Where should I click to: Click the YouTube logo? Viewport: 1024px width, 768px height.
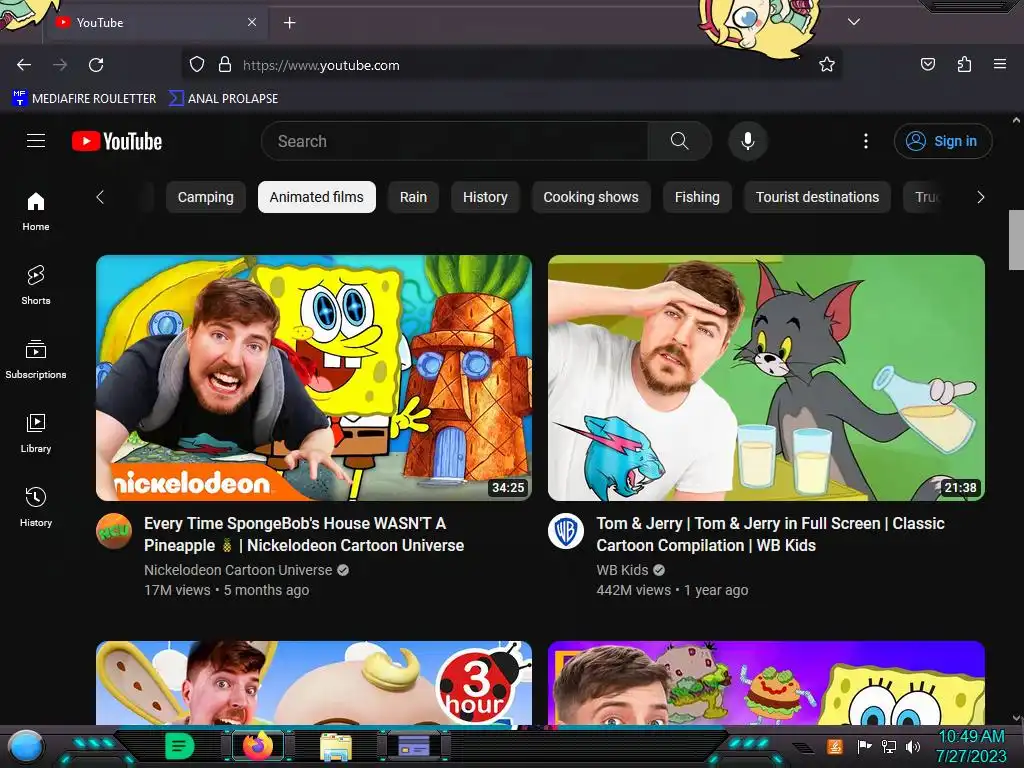tap(117, 141)
